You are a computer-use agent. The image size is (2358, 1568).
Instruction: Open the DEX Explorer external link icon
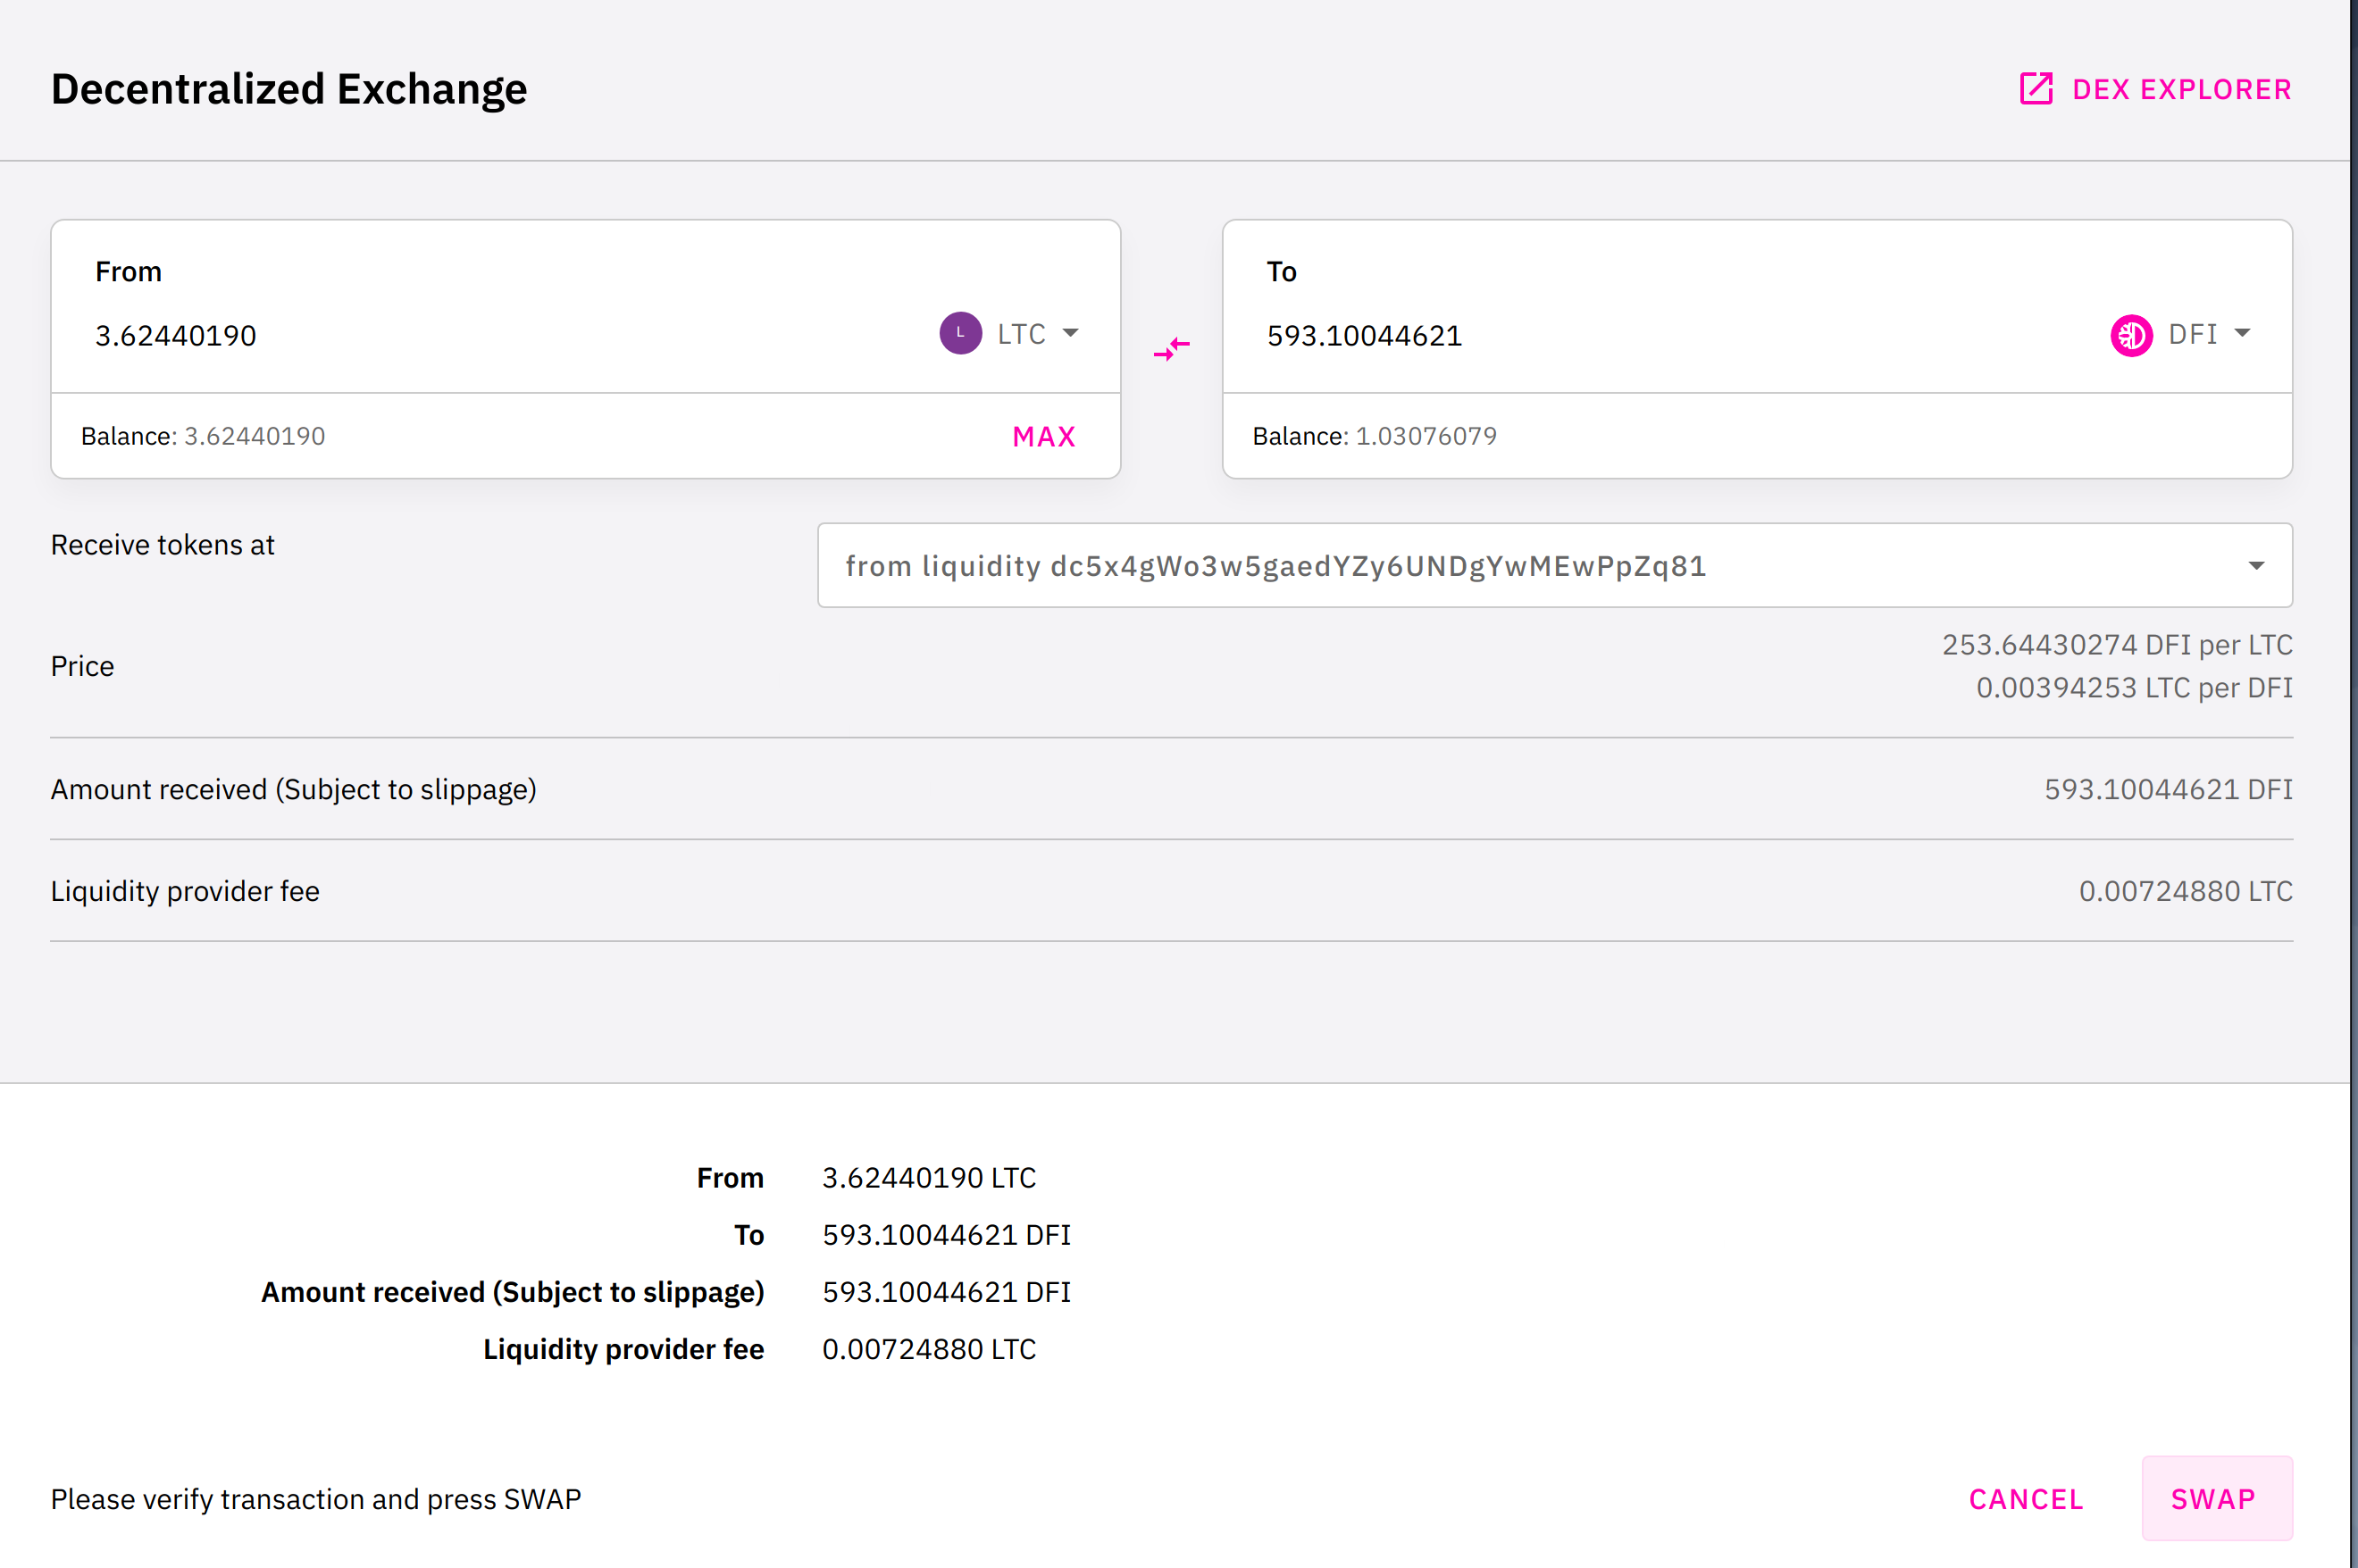coord(2036,89)
